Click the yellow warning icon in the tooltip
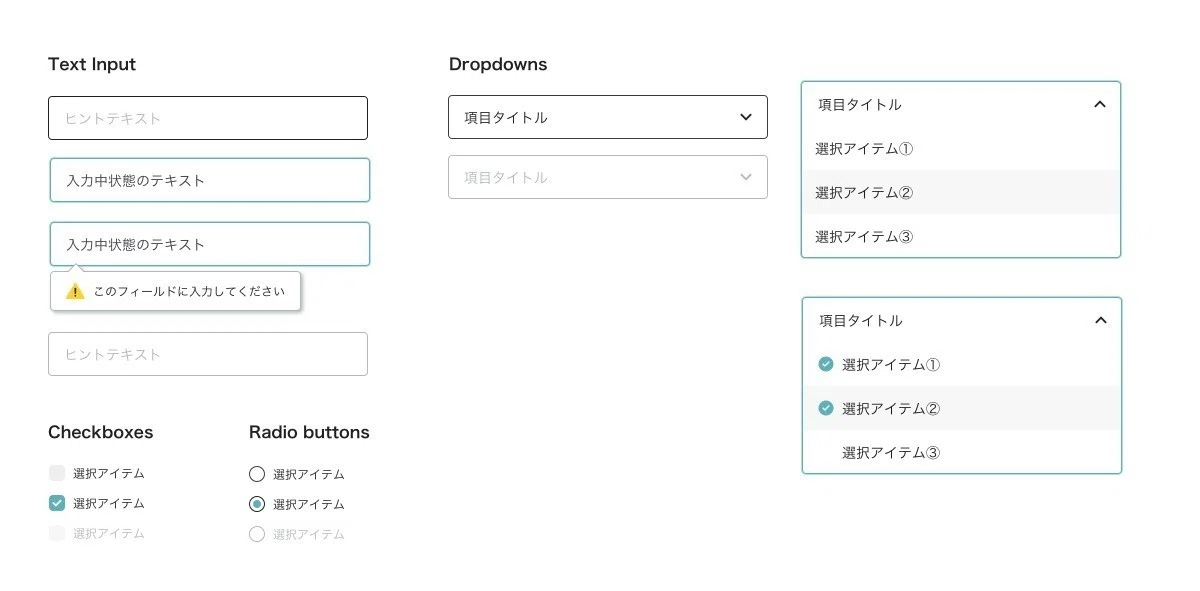 tap(75, 291)
